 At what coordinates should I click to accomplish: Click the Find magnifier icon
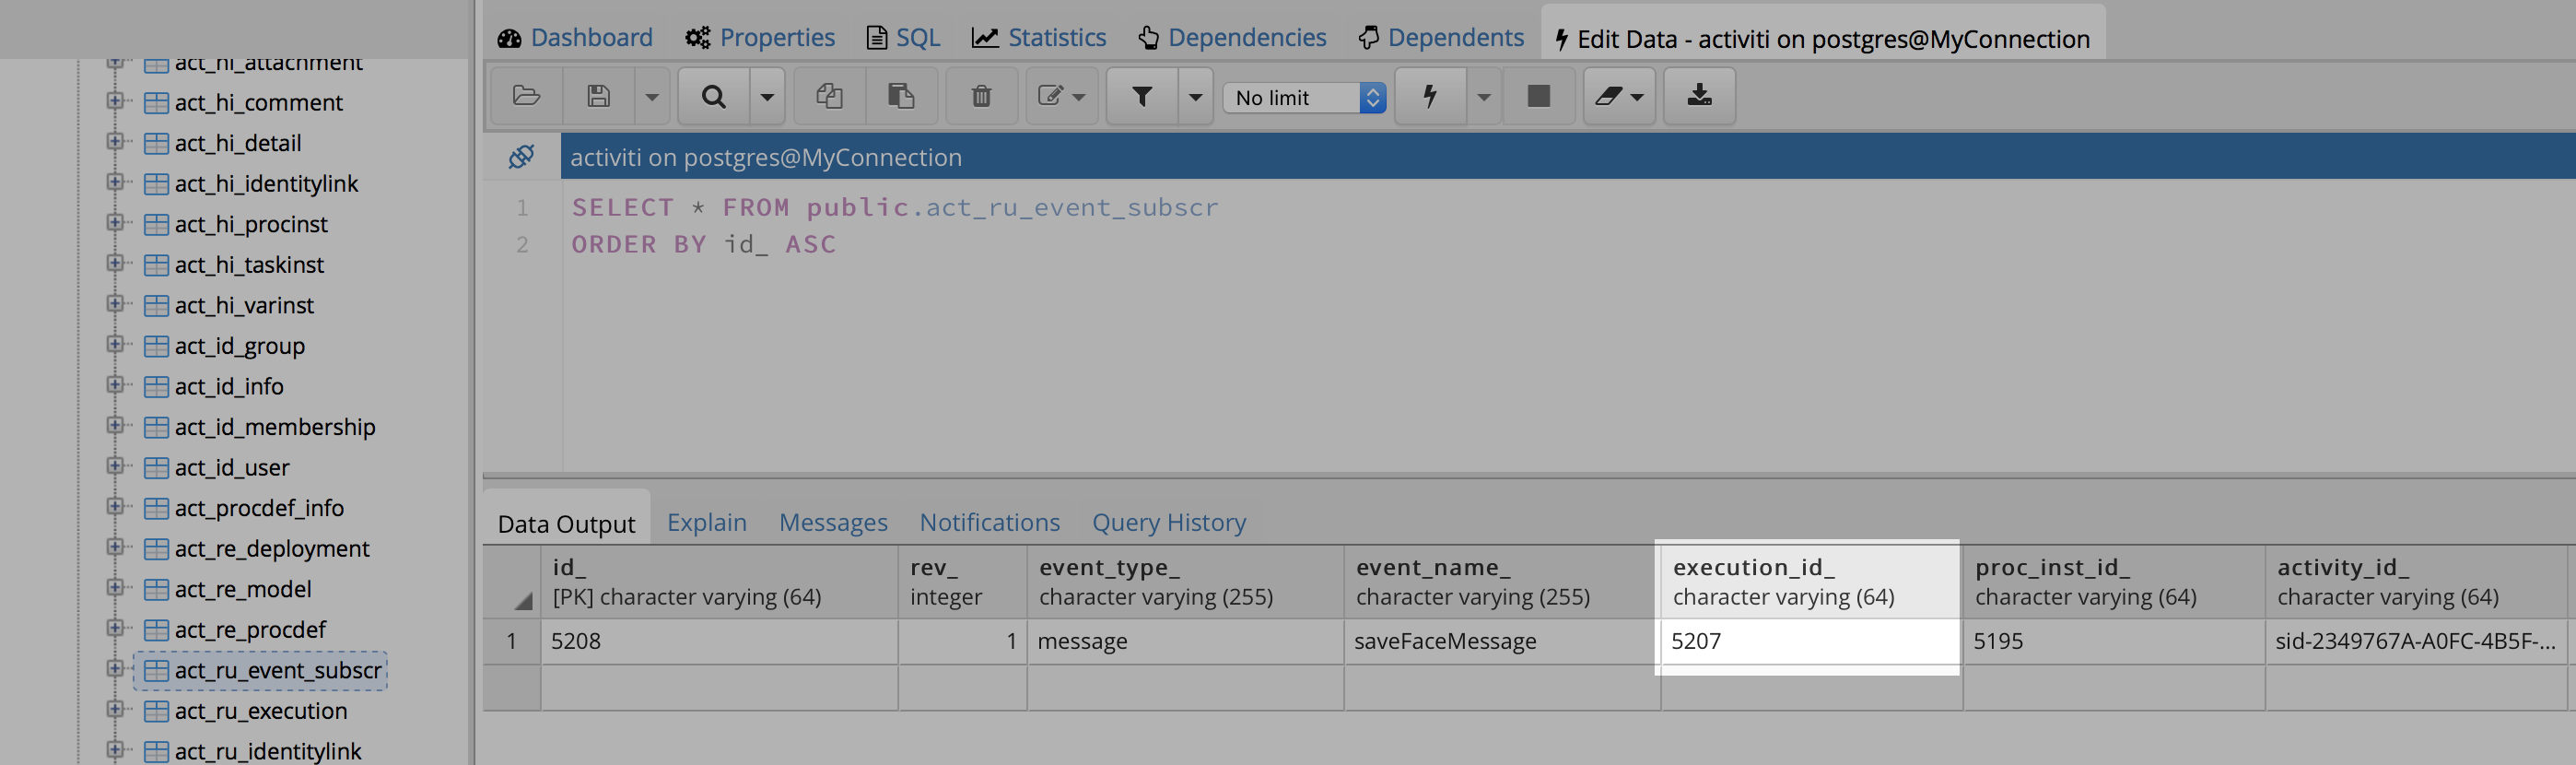(713, 96)
